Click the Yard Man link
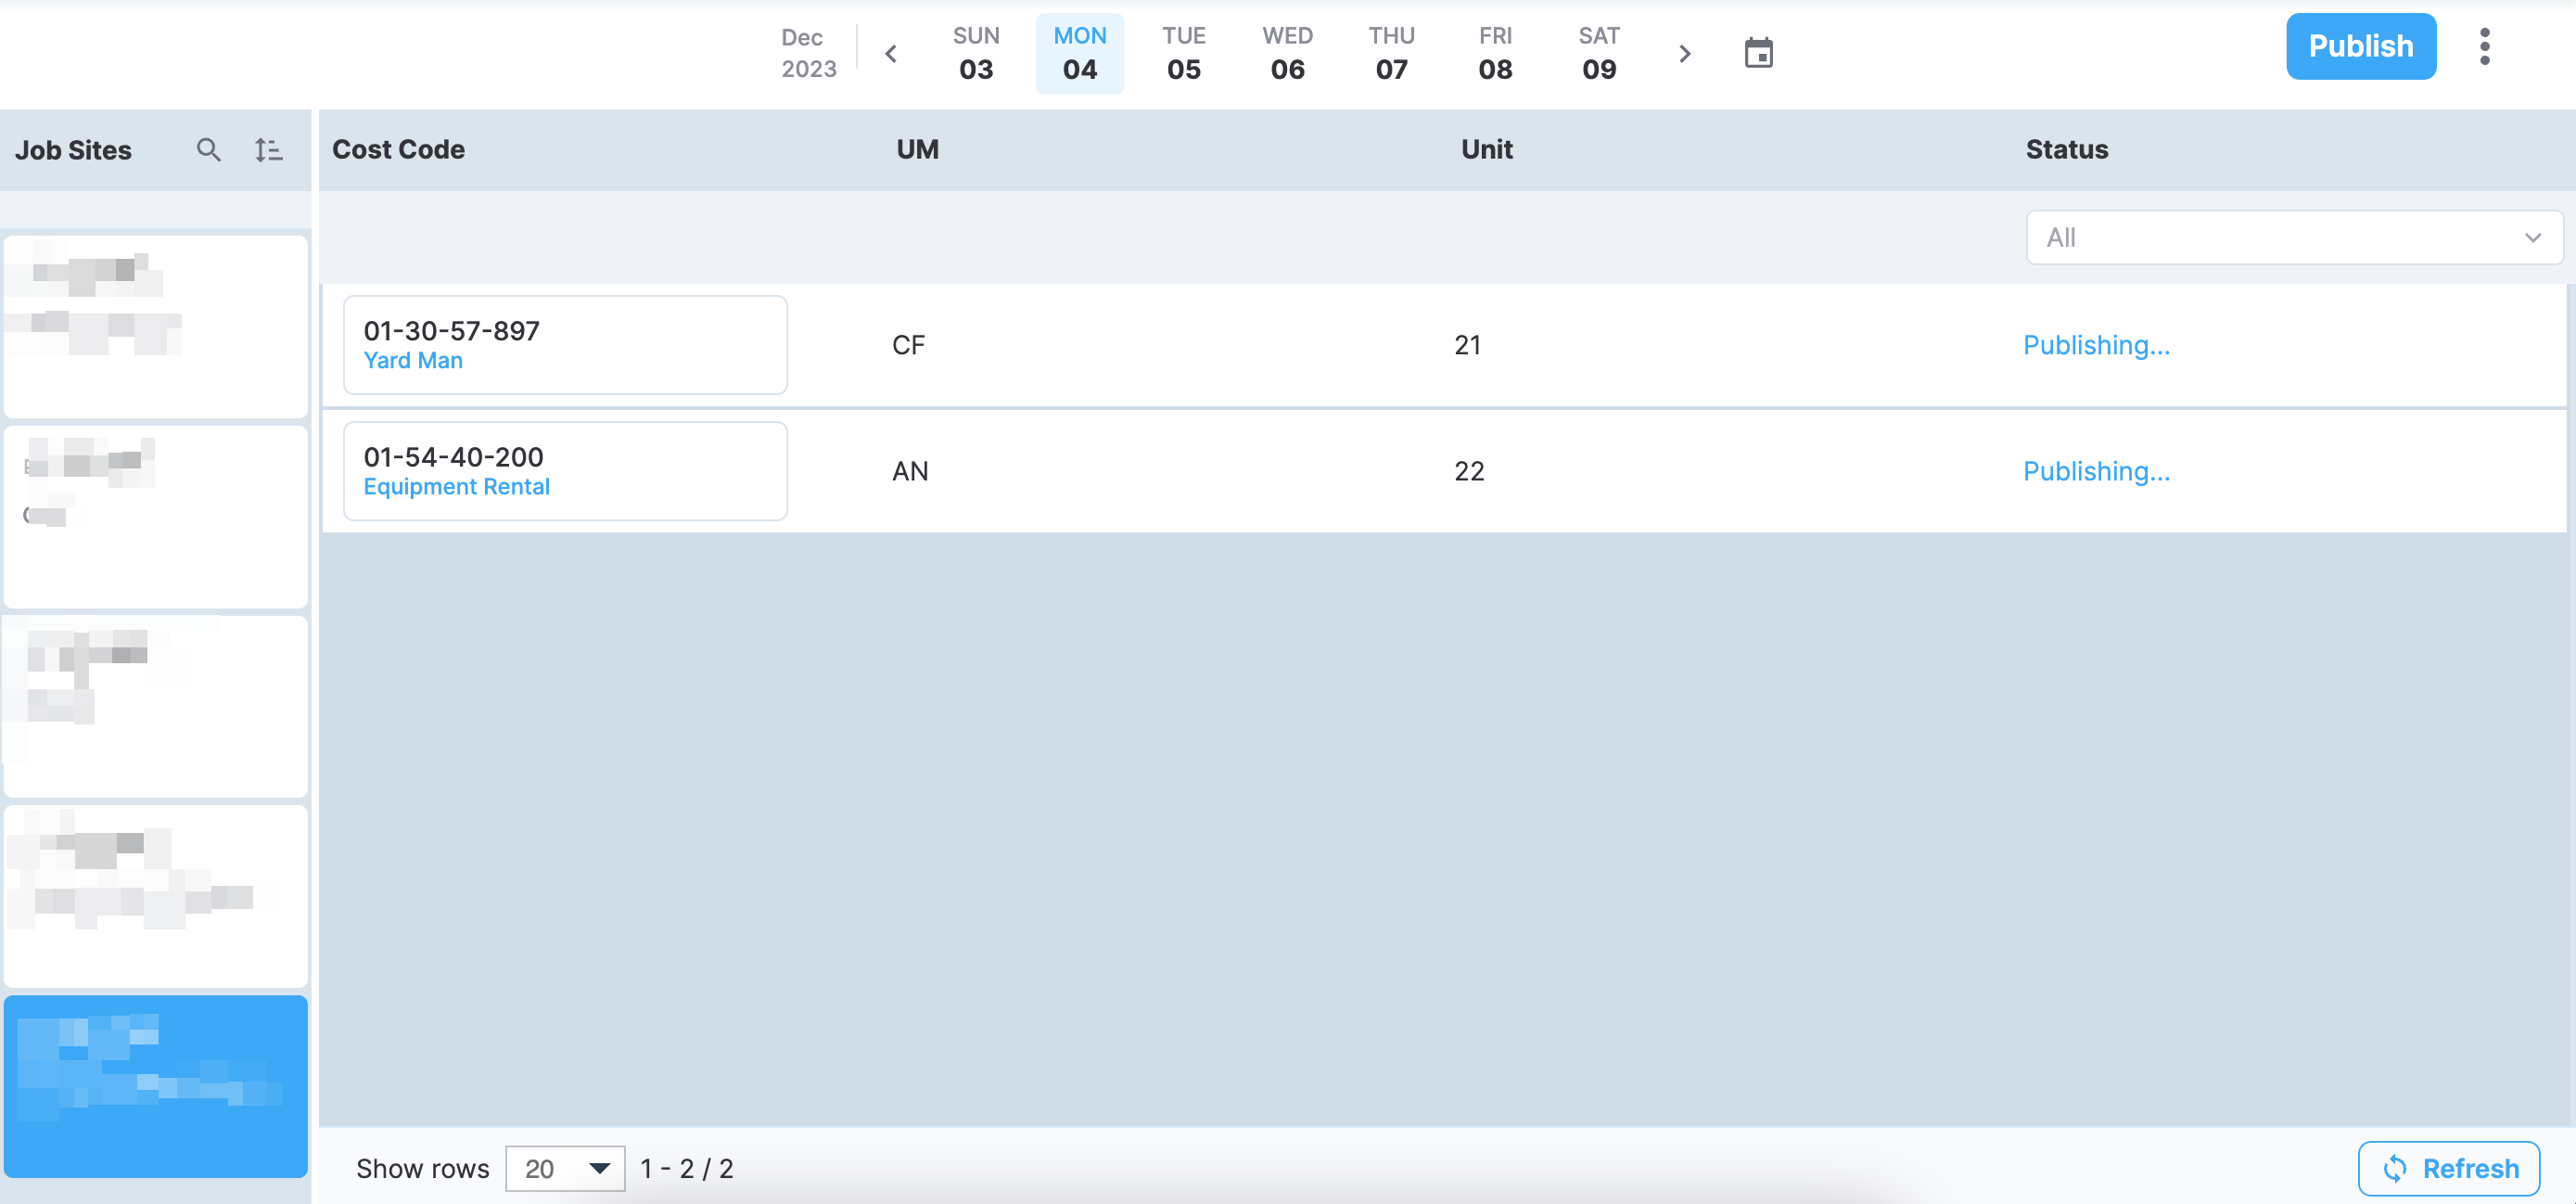Viewport: 2576px width, 1204px height. tap(413, 360)
